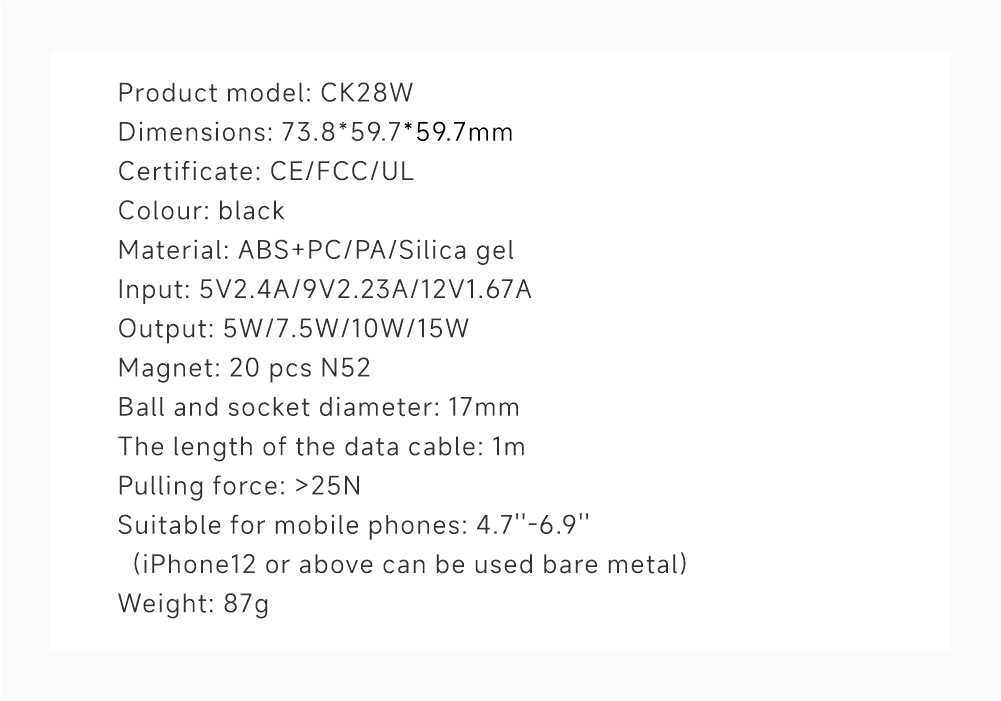Click the 87g weight value

(x=246, y=604)
